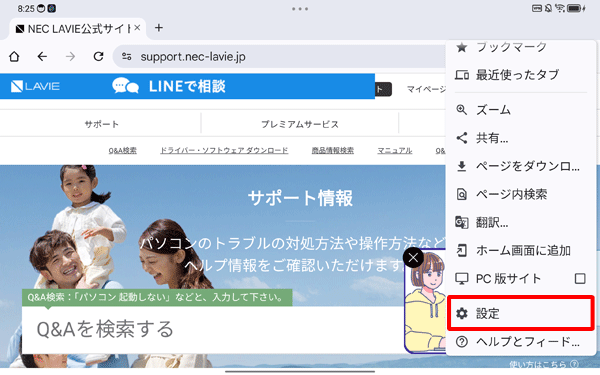Open the マイページ link
The width and height of the screenshot is (600, 375).
pyautogui.click(x=426, y=89)
